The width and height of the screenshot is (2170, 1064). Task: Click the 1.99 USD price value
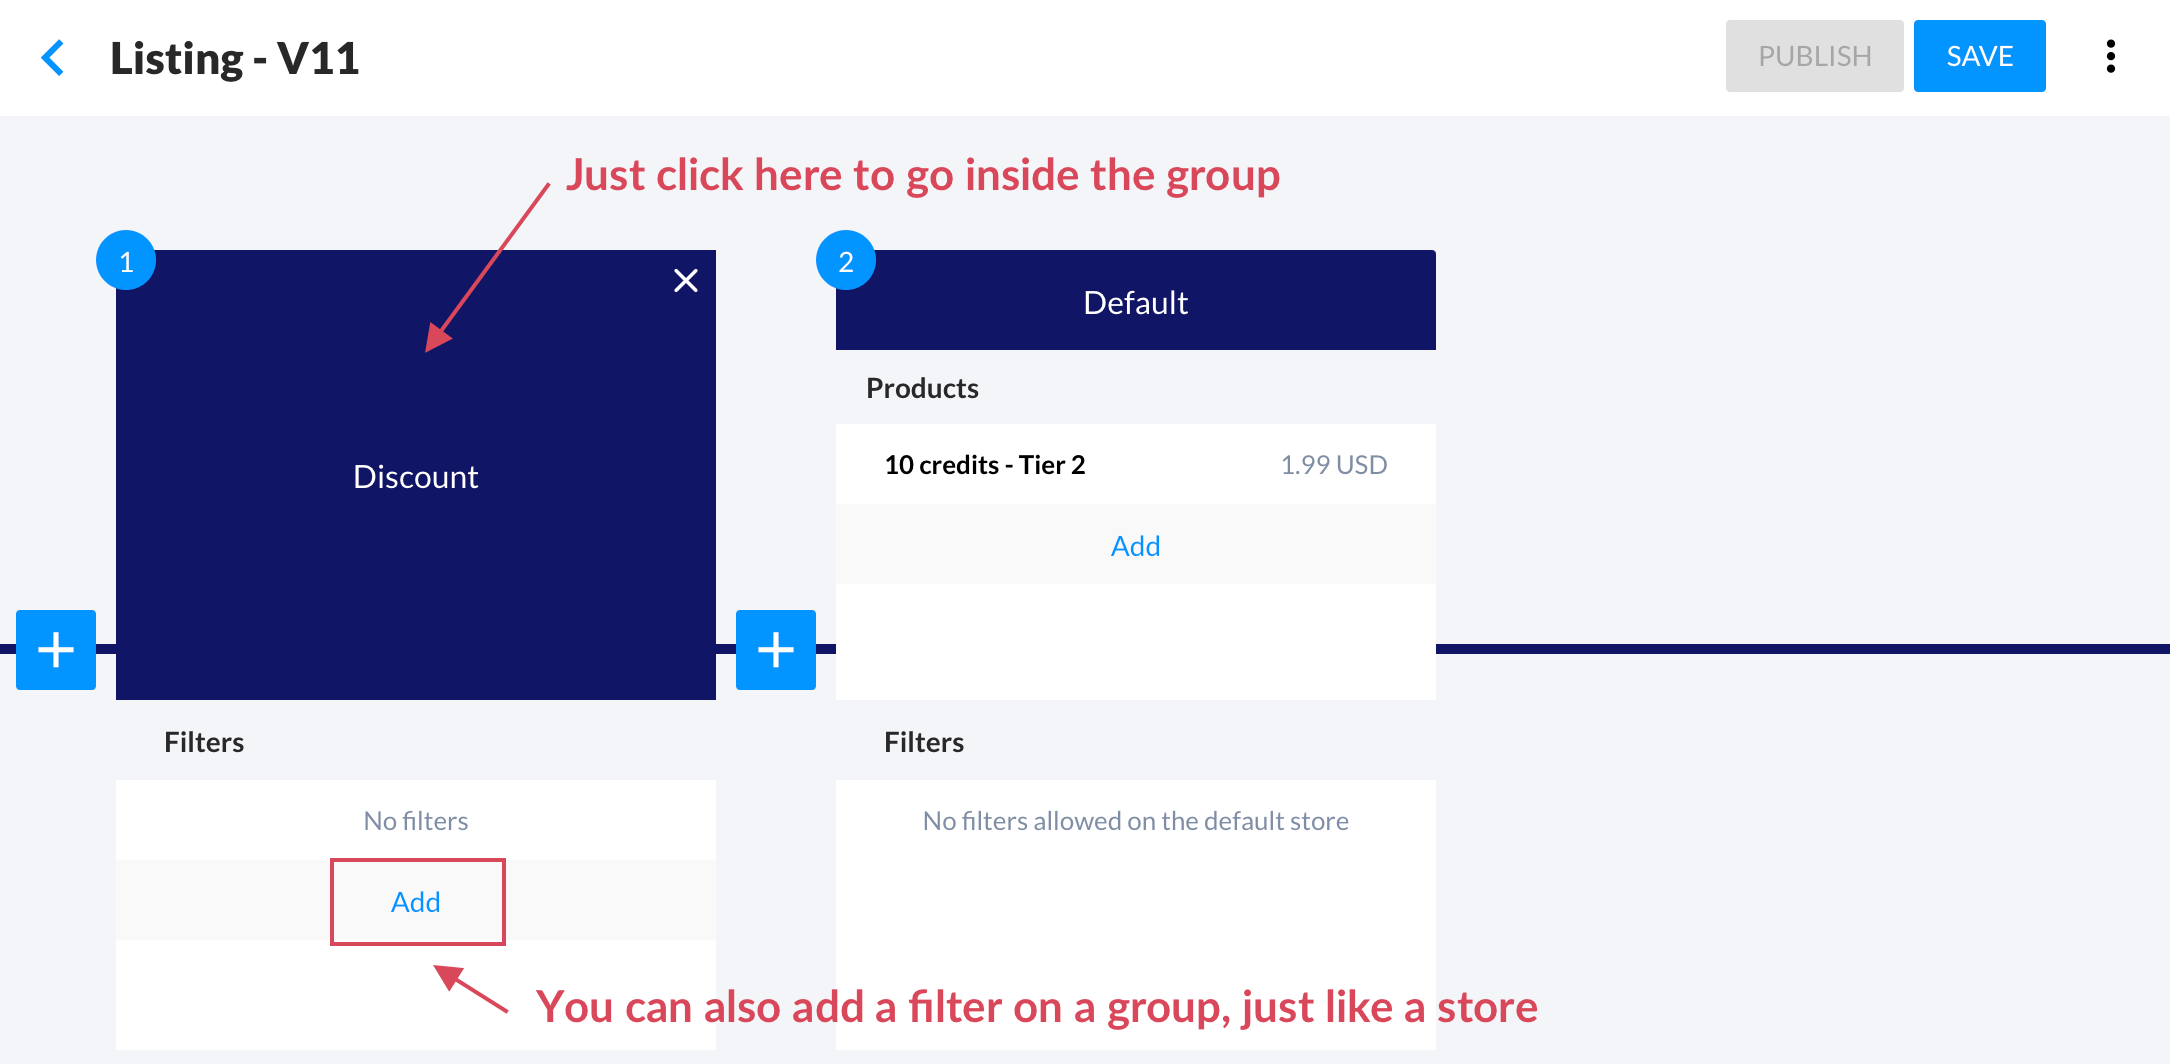[x=1333, y=465]
